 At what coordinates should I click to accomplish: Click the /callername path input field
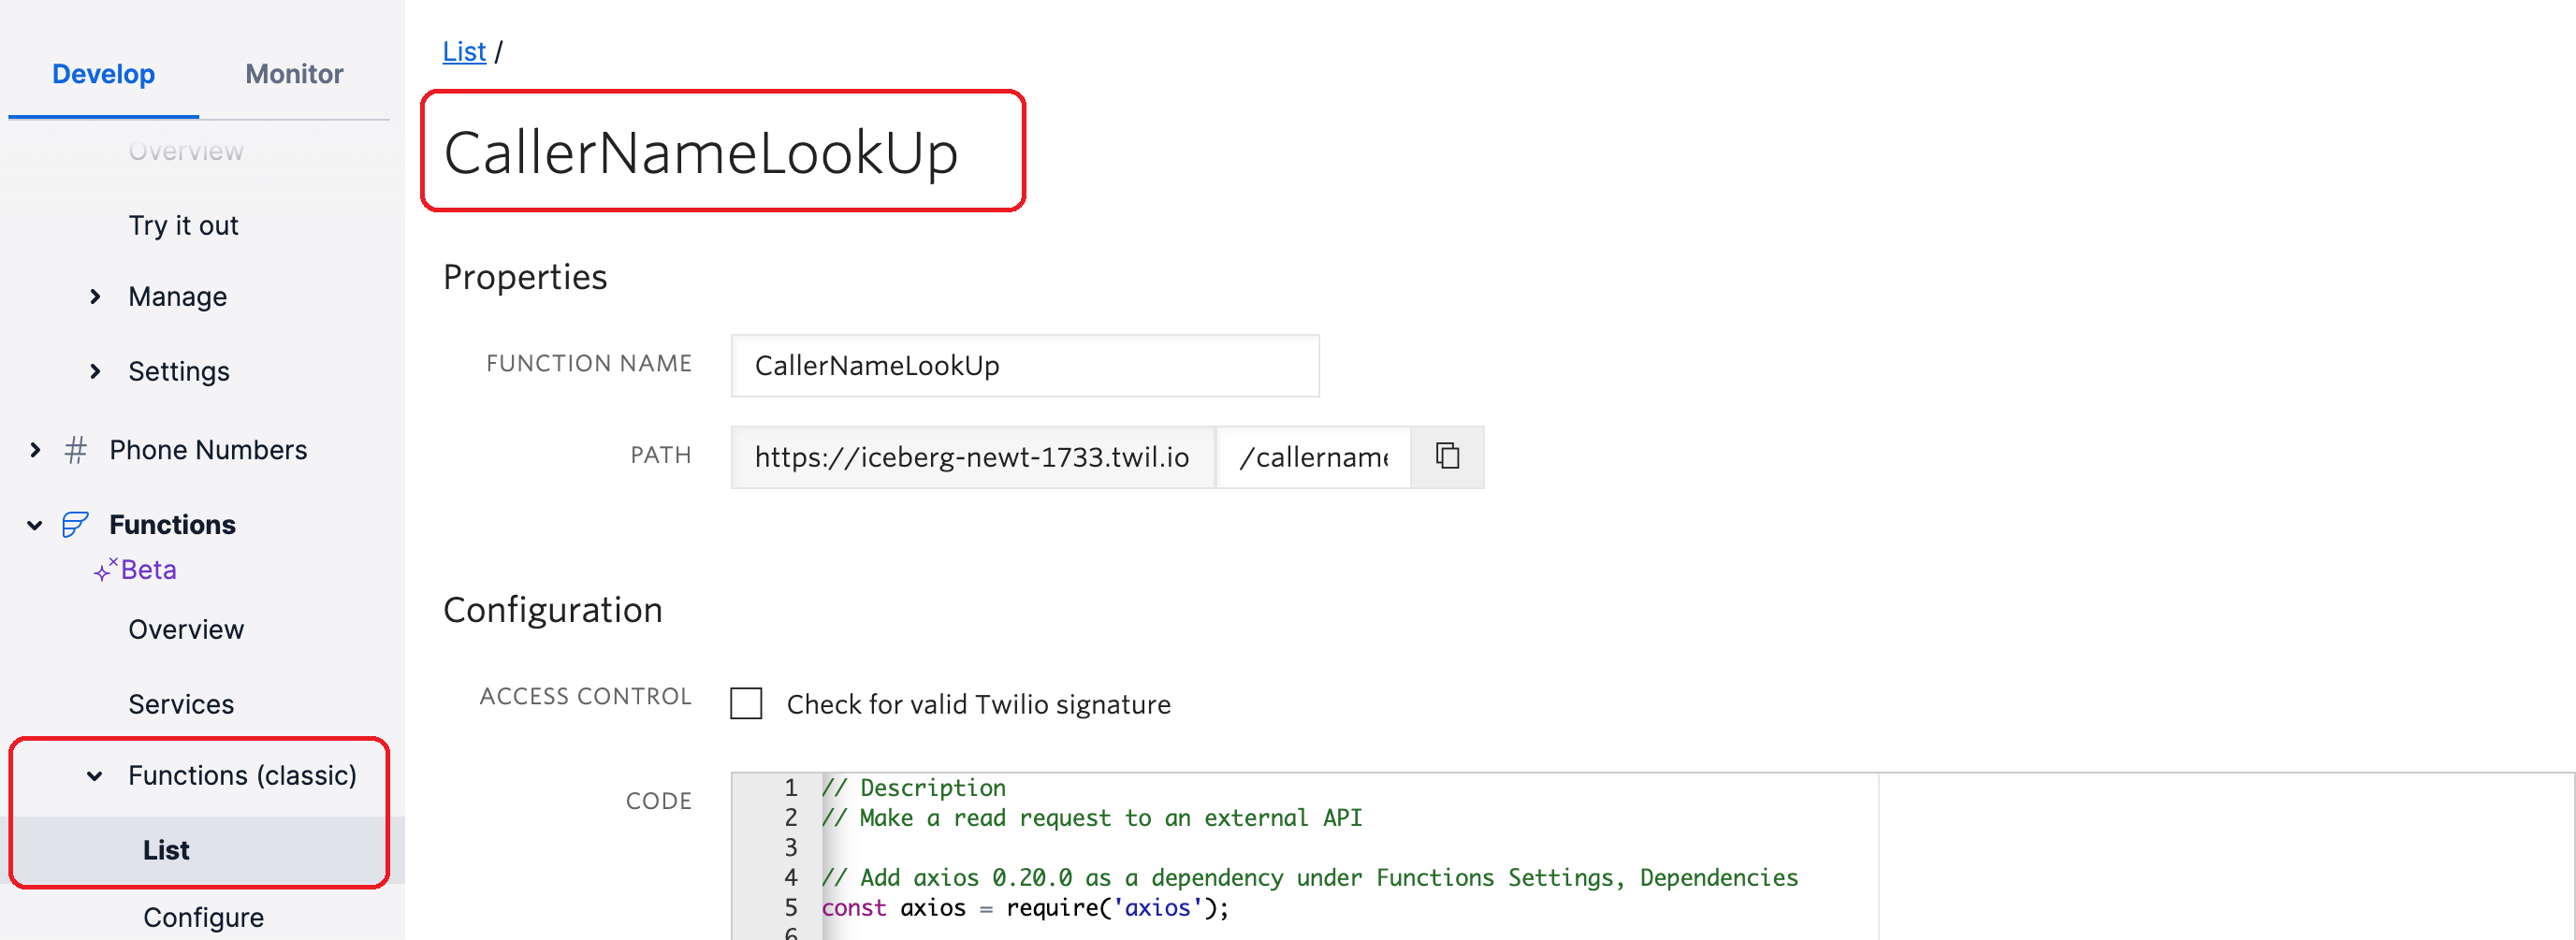click(x=1313, y=457)
